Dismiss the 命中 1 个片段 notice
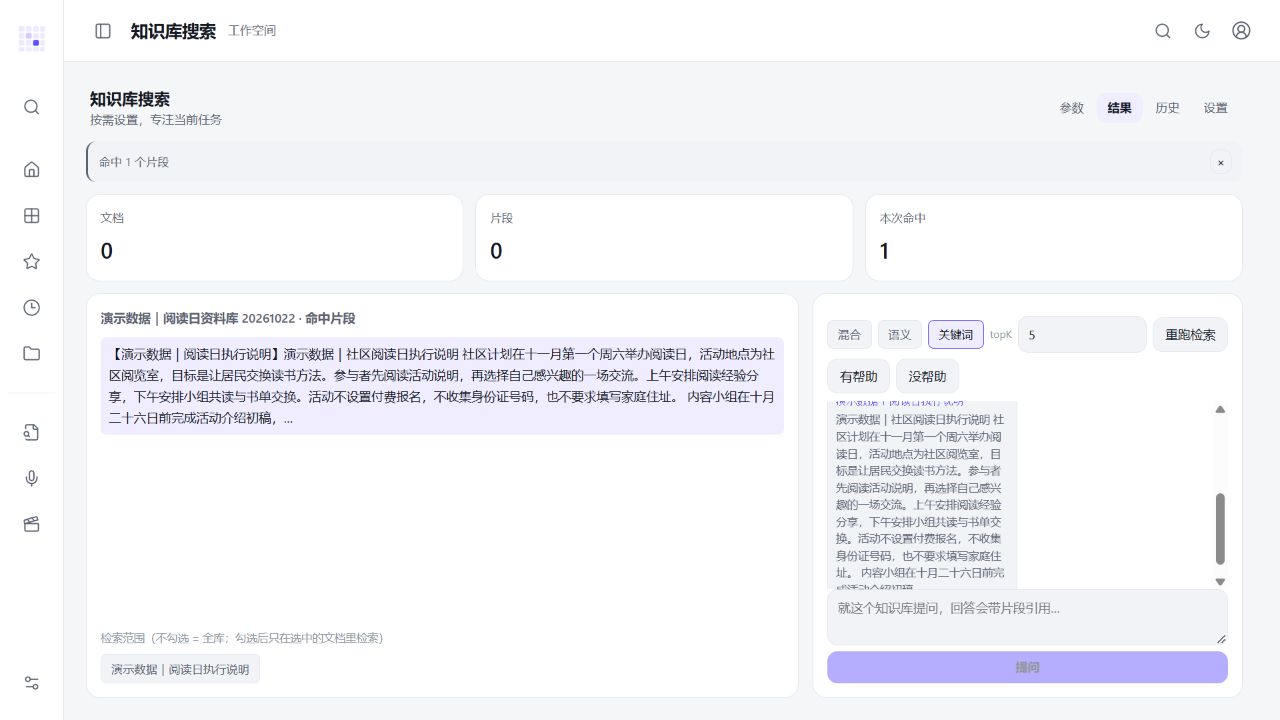This screenshot has width=1280, height=720. coord(1220,162)
